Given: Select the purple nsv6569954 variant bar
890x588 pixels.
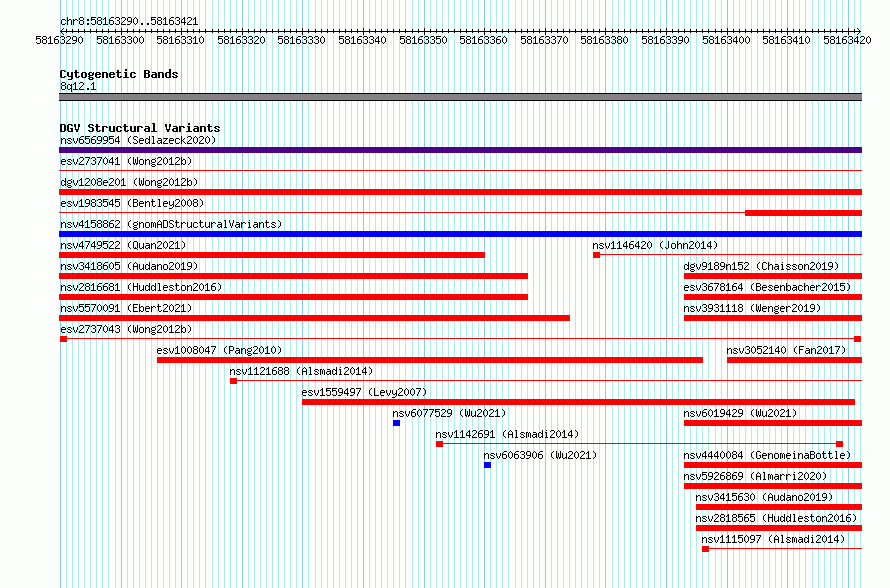Looking at the screenshot, I should (x=460, y=150).
